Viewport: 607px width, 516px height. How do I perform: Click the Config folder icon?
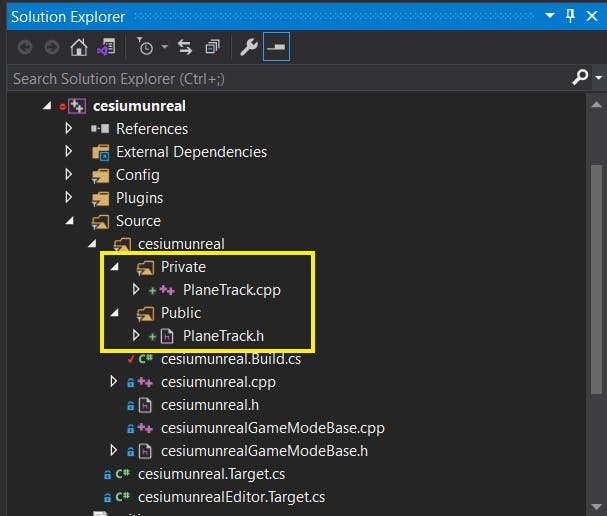(x=101, y=176)
